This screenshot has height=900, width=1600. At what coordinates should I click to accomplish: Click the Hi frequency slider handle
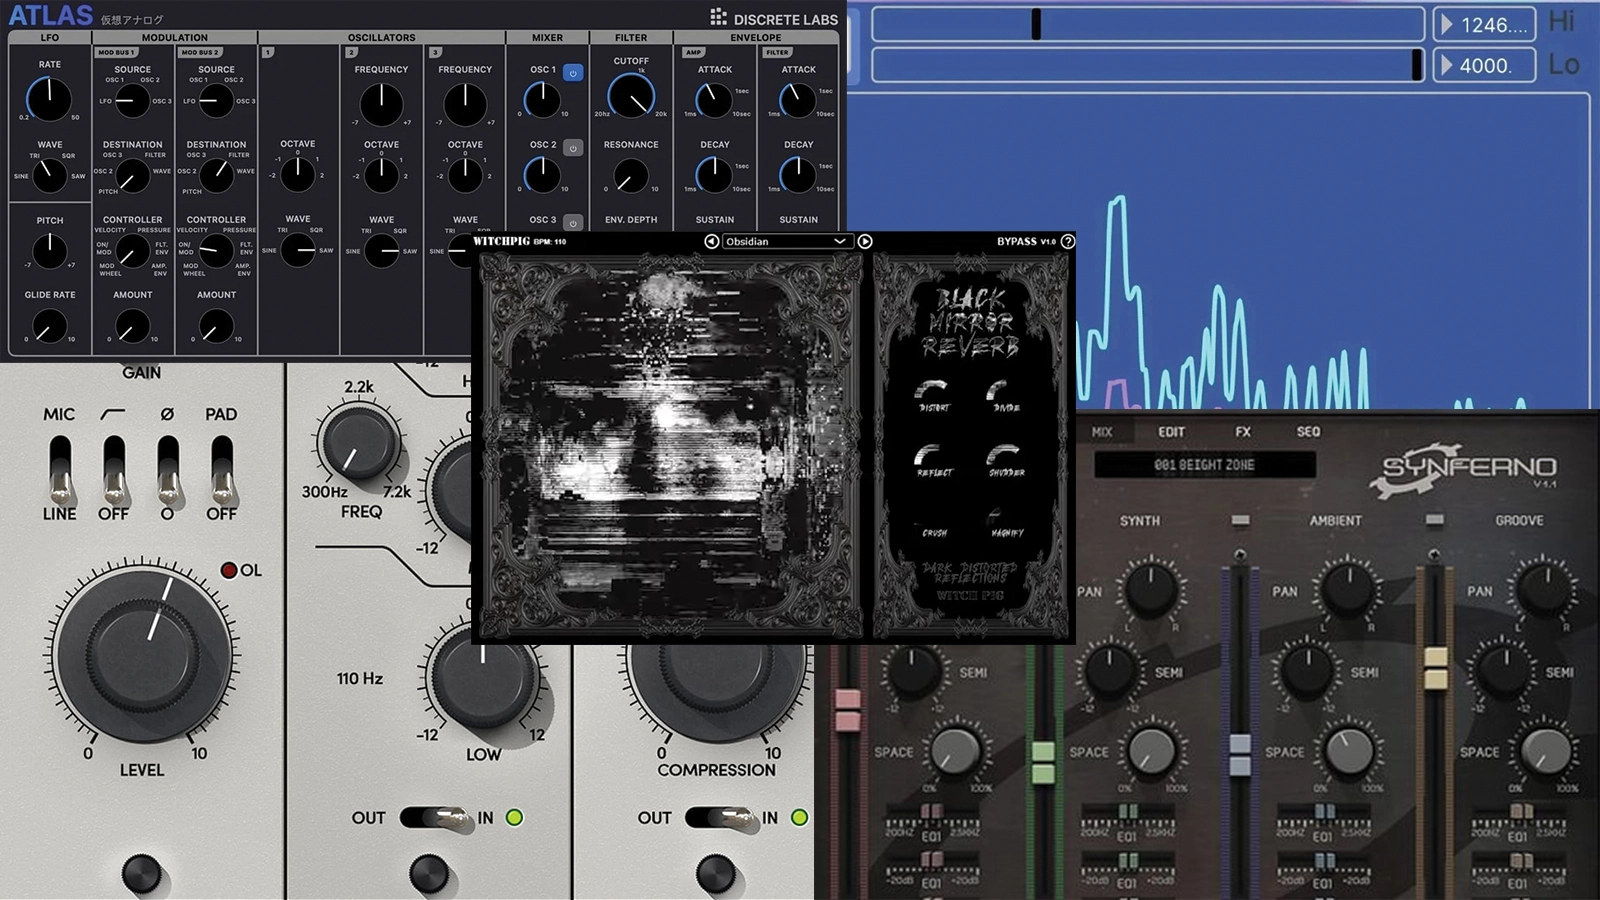coord(1036,24)
